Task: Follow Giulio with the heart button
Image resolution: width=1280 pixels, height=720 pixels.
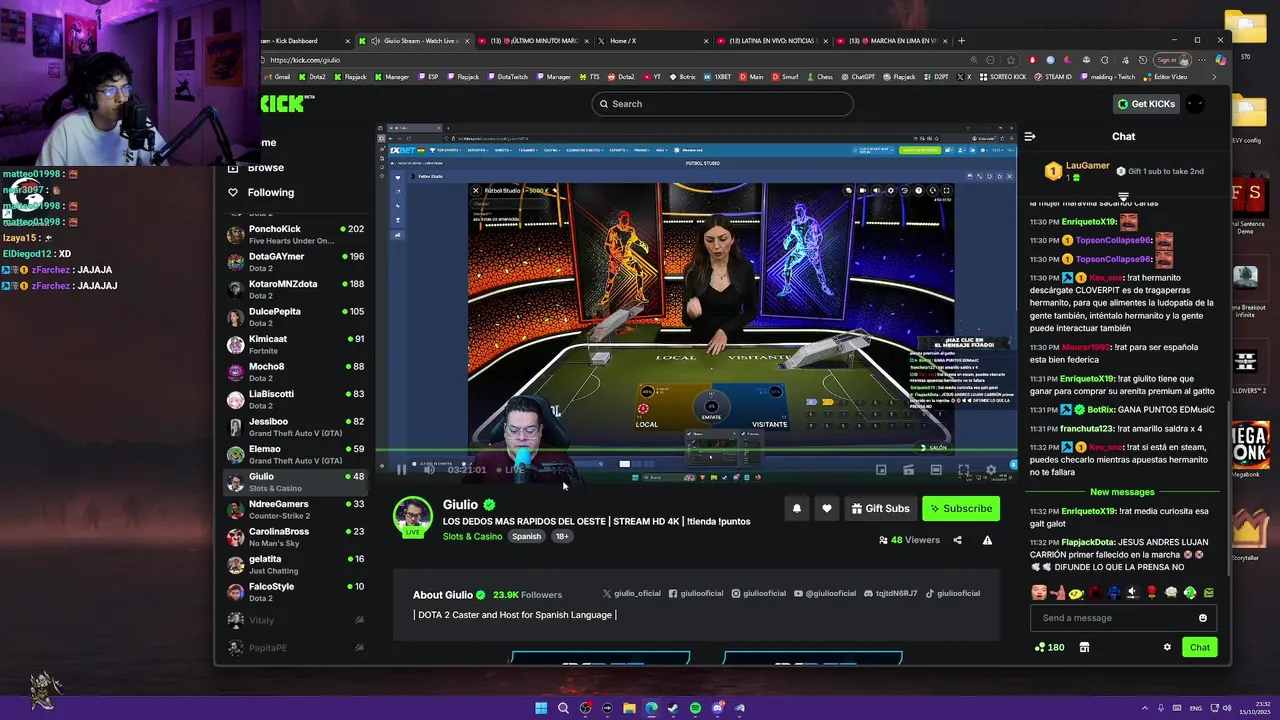Action: [826, 508]
